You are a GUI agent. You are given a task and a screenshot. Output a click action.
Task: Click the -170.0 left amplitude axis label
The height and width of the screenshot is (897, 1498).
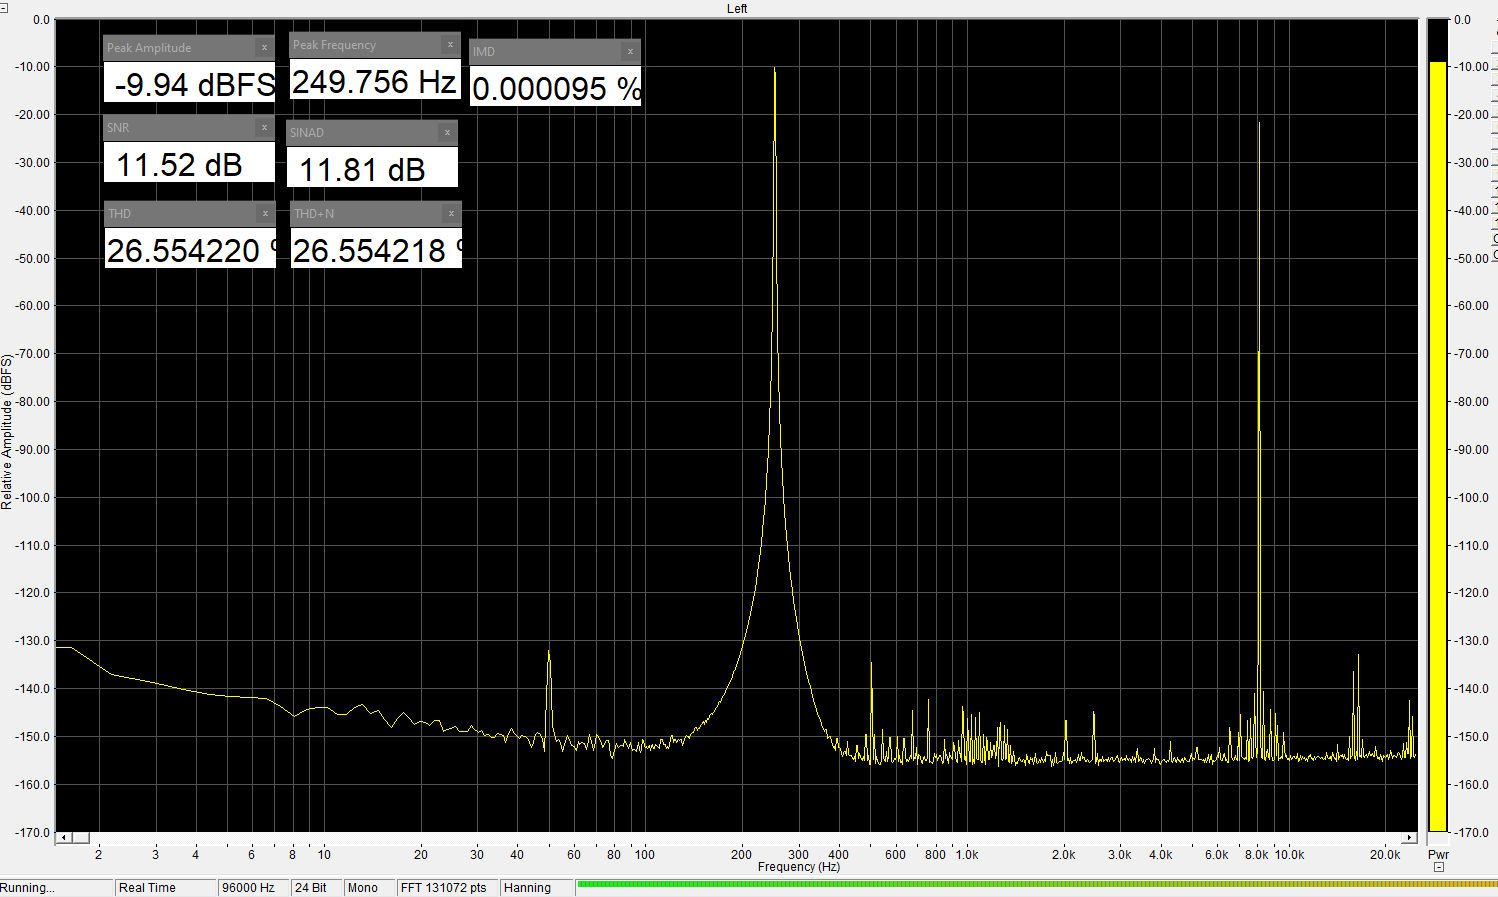(x=32, y=832)
